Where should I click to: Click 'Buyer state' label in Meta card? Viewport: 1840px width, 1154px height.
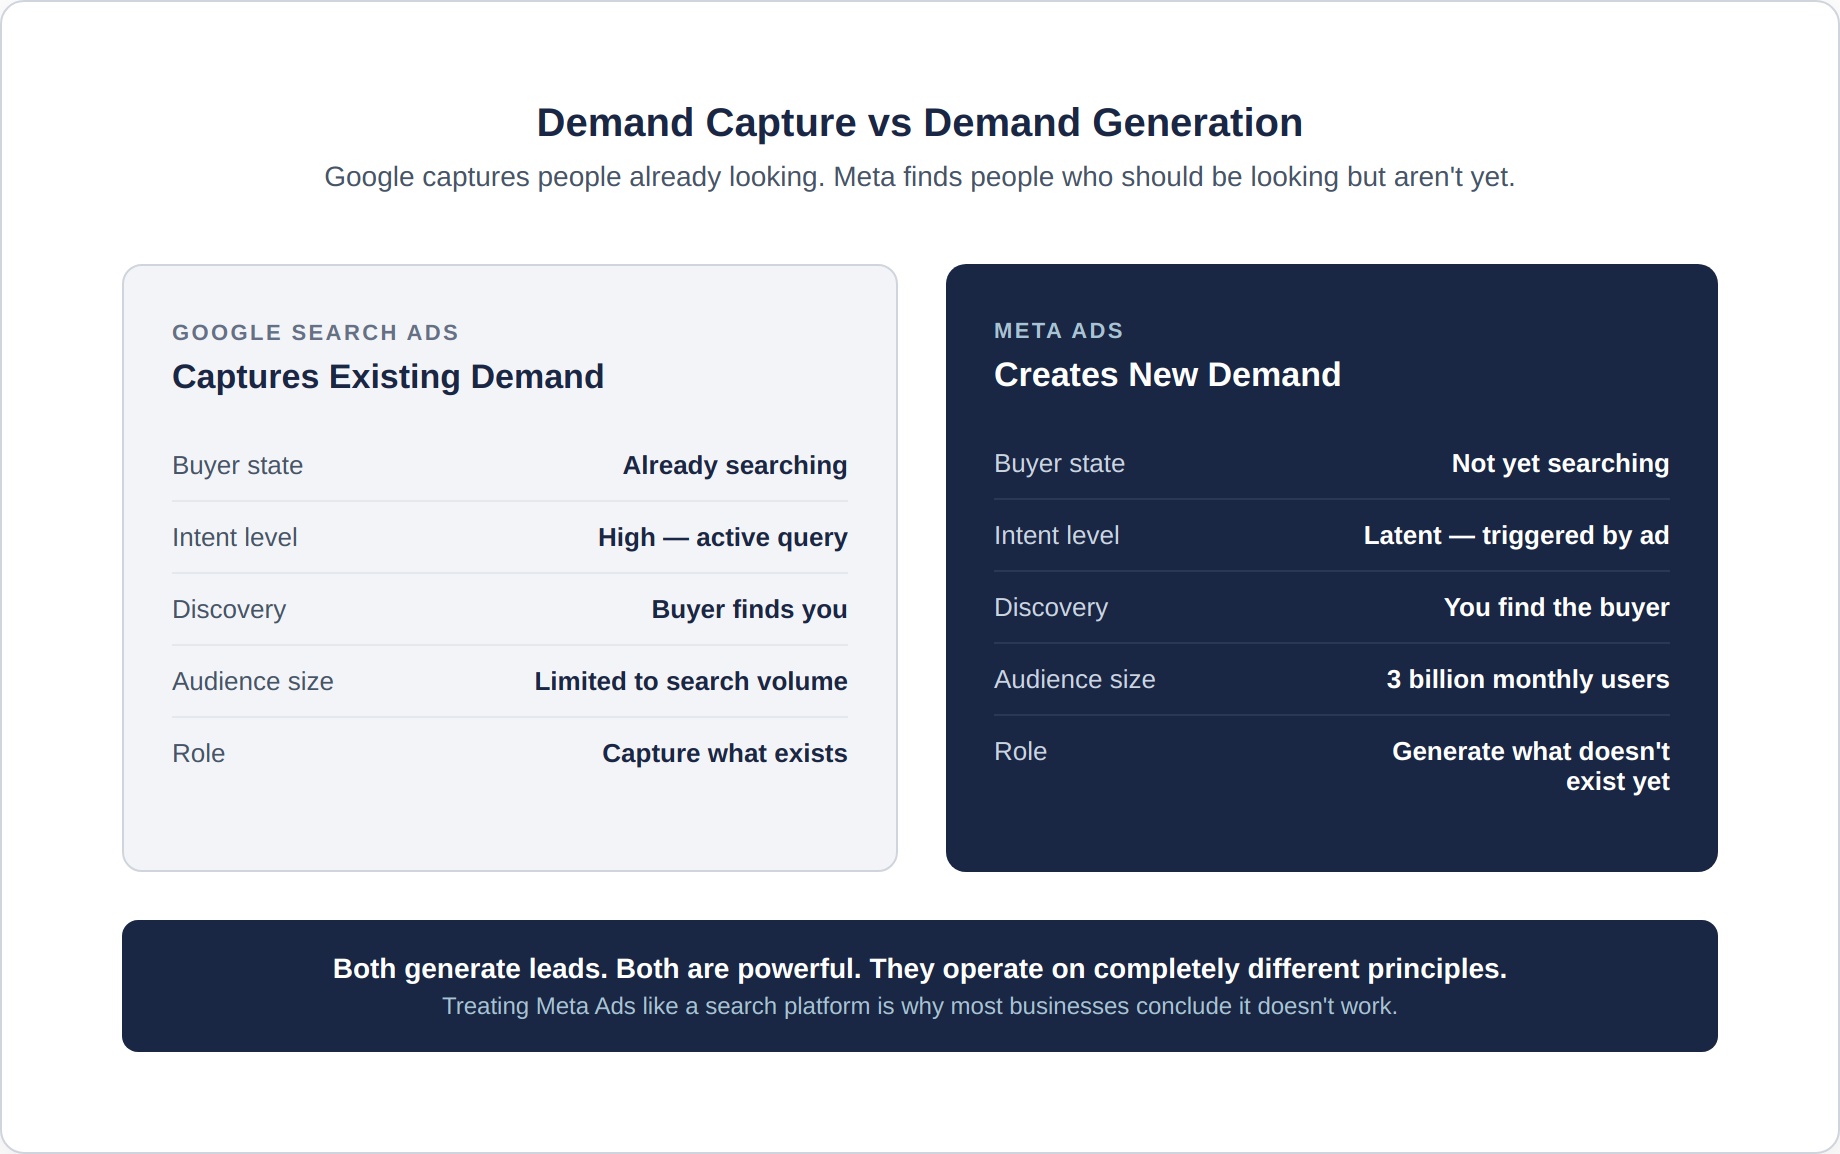pyautogui.click(x=1059, y=463)
